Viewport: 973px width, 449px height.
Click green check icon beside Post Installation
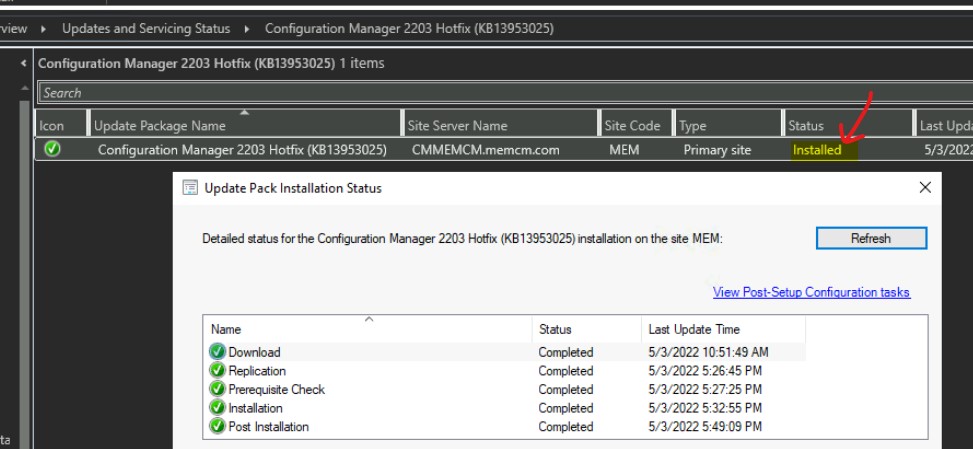[217, 427]
